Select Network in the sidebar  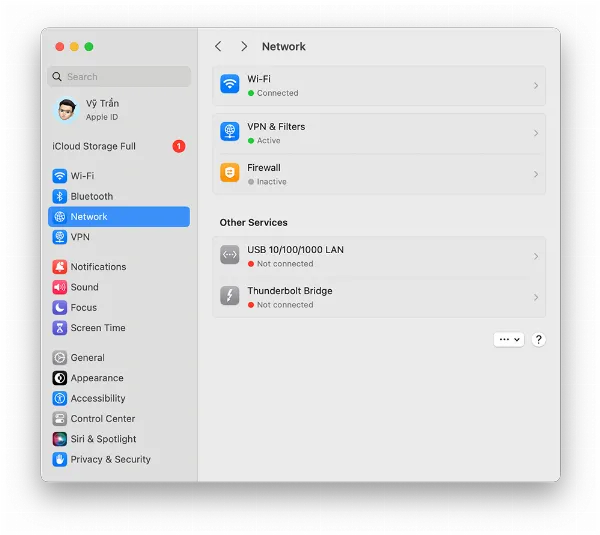pyautogui.click(x=118, y=217)
